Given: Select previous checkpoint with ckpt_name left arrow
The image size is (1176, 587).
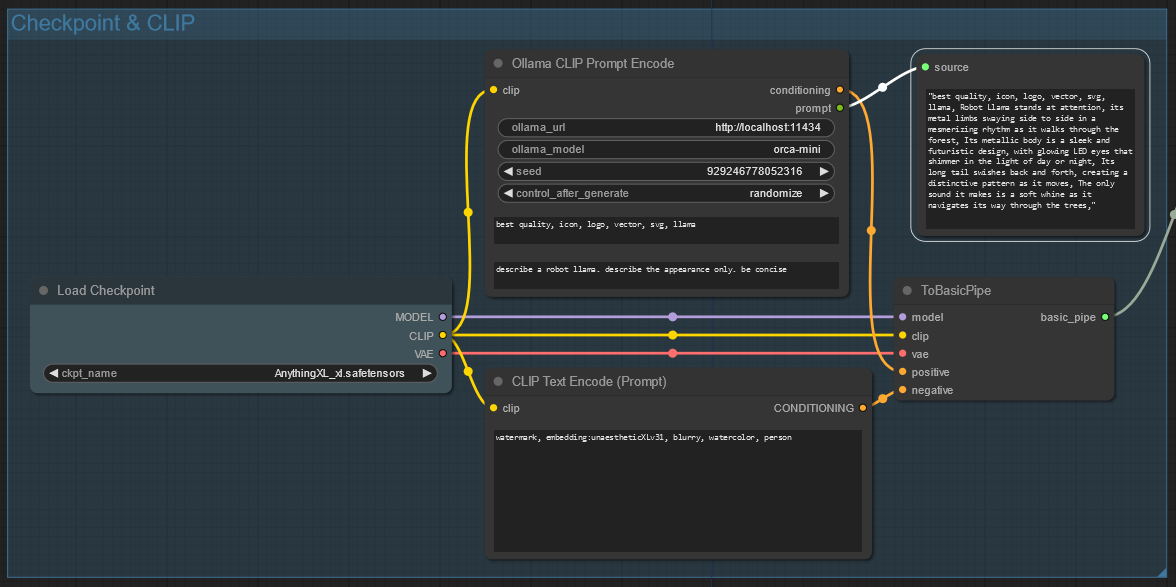Looking at the screenshot, I should point(53,373).
